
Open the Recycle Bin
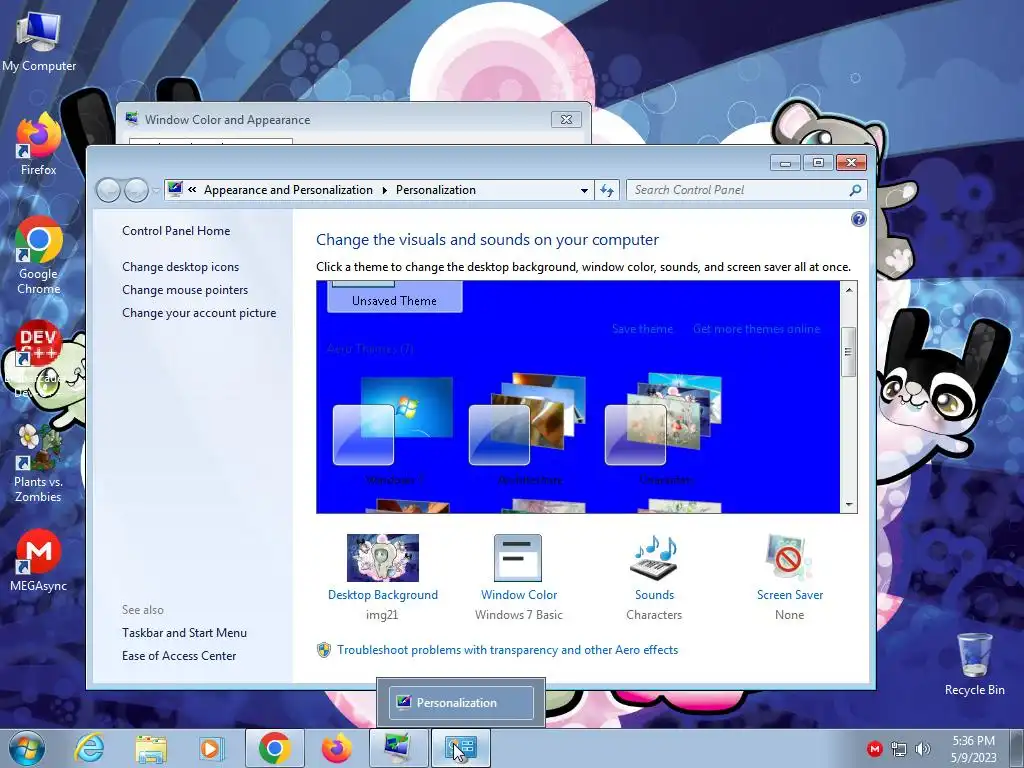click(x=974, y=664)
